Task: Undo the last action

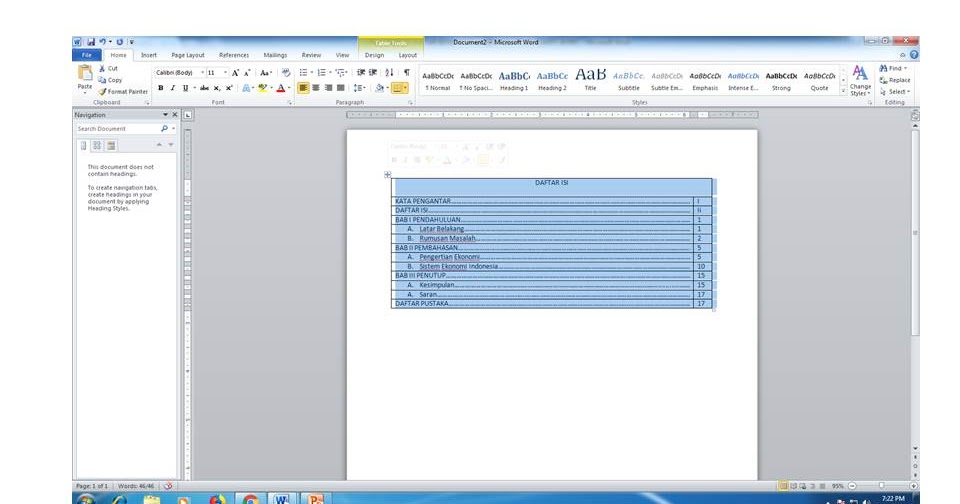Action: [102, 42]
